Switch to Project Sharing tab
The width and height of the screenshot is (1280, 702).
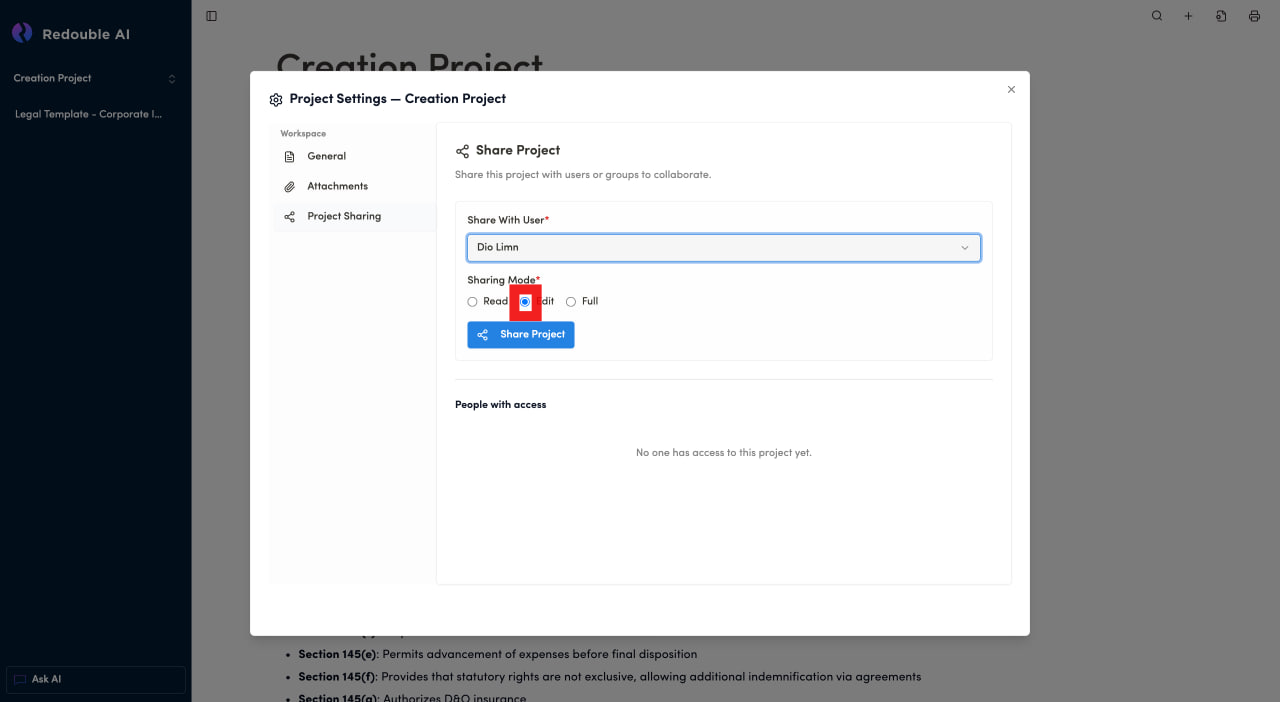point(343,216)
